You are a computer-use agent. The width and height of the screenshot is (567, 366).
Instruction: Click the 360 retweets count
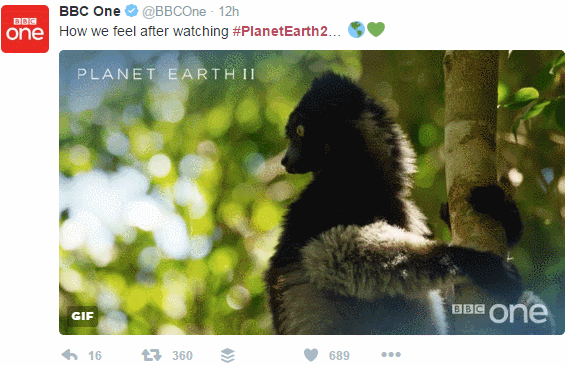tap(182, 356)
